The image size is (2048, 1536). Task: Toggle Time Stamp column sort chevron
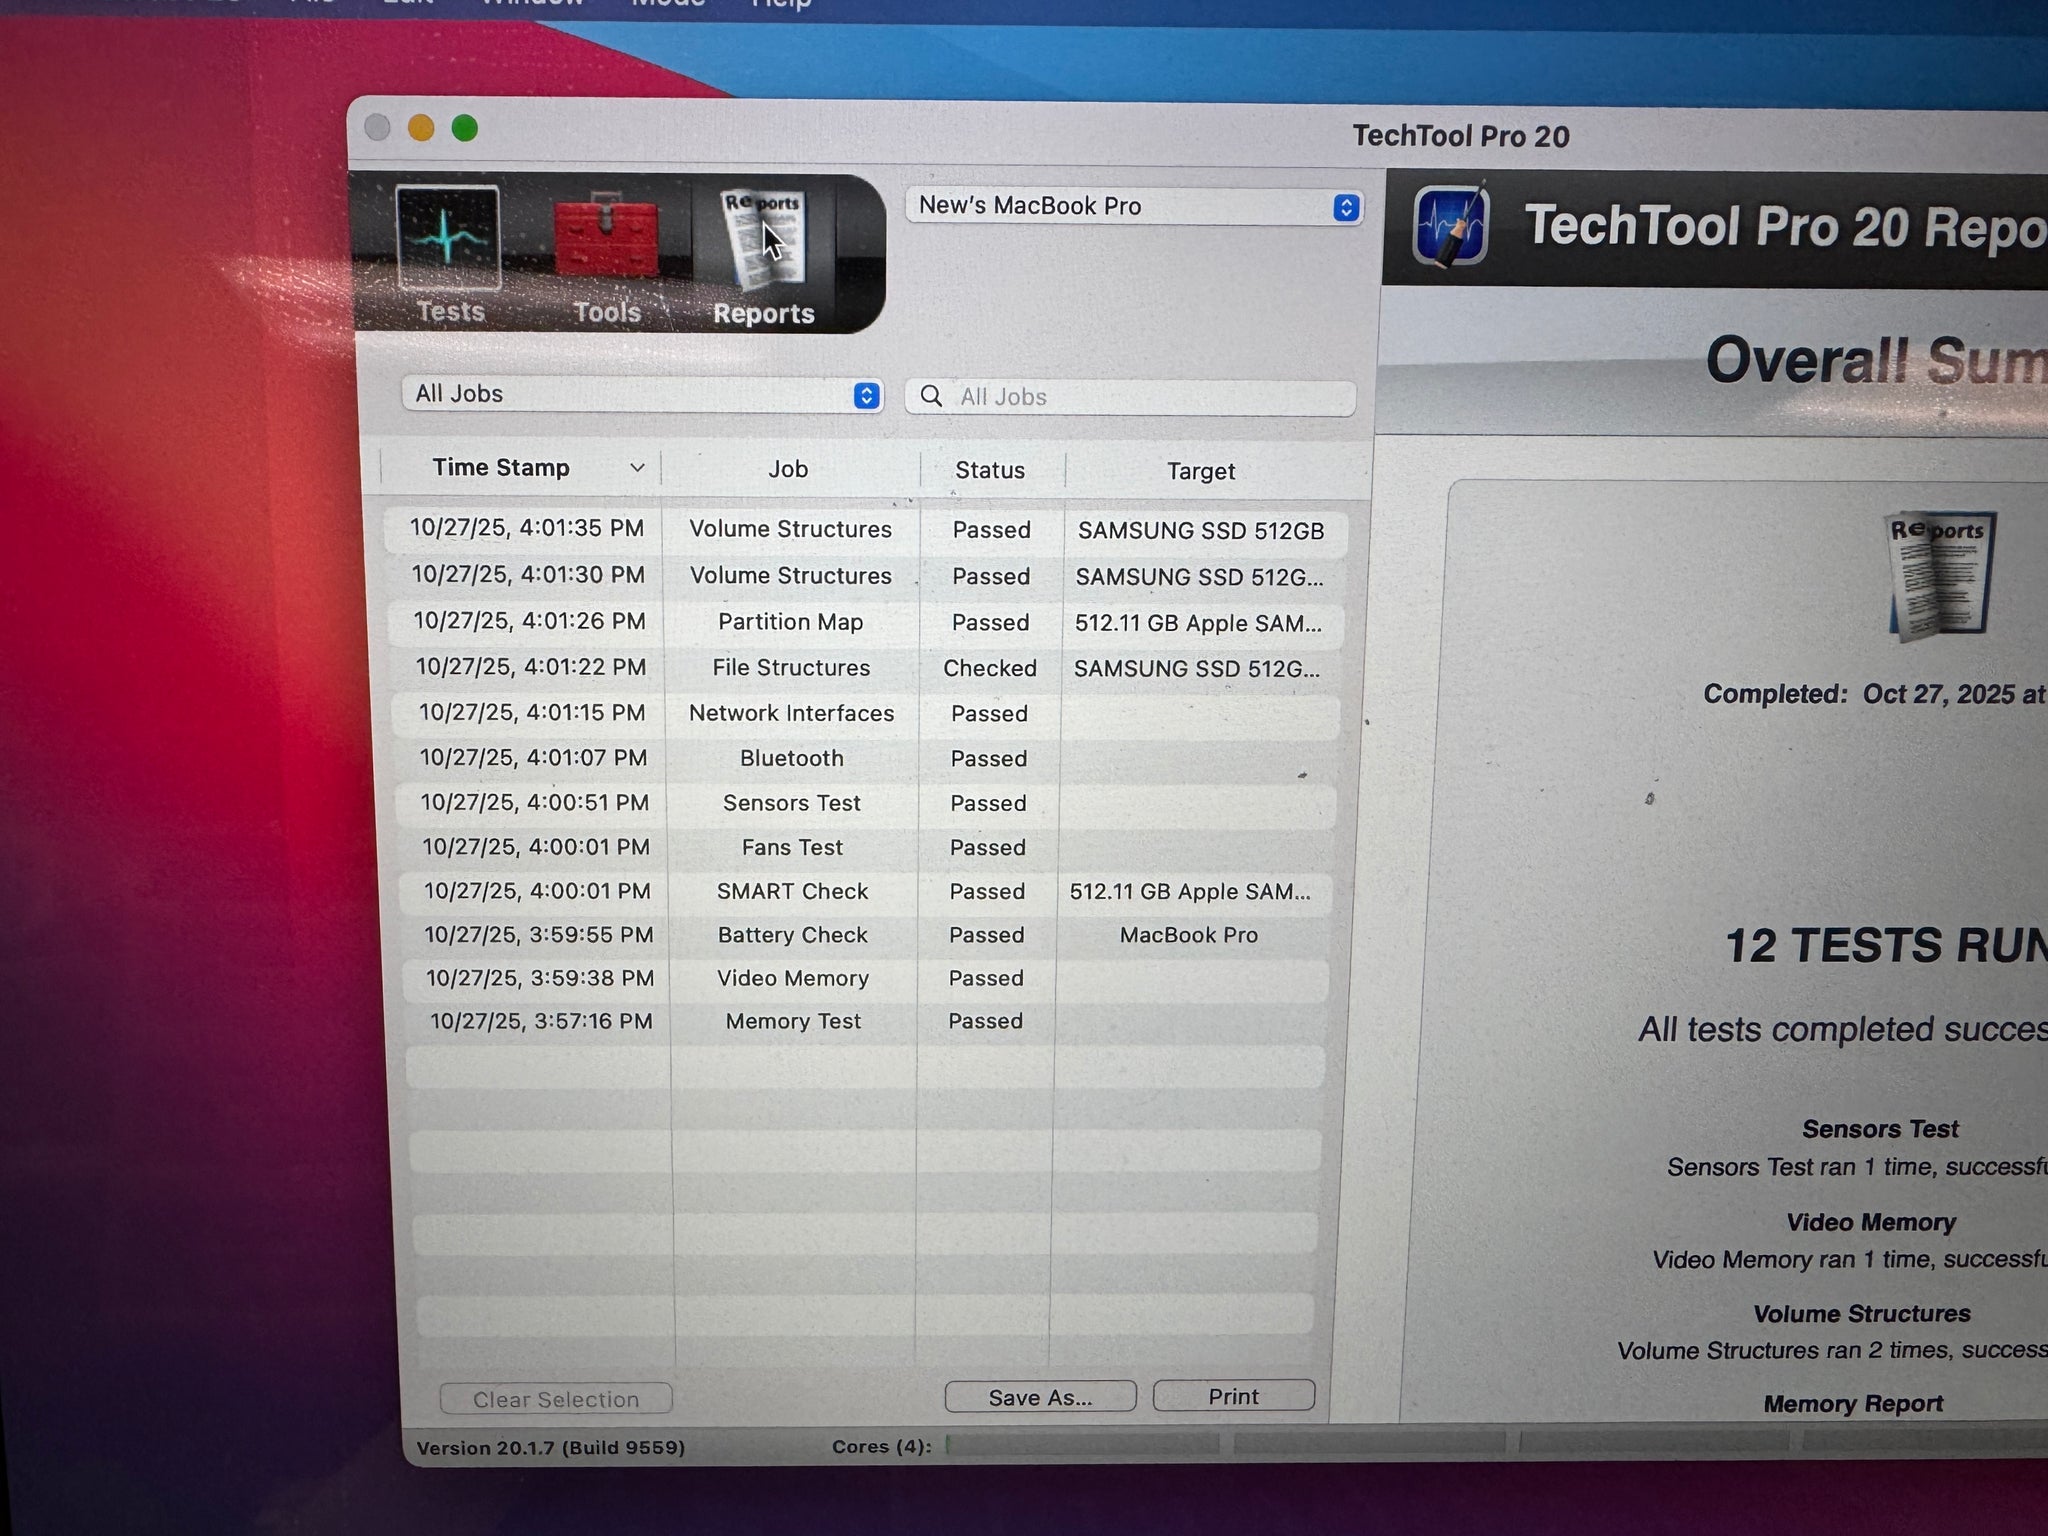(637, 467)
